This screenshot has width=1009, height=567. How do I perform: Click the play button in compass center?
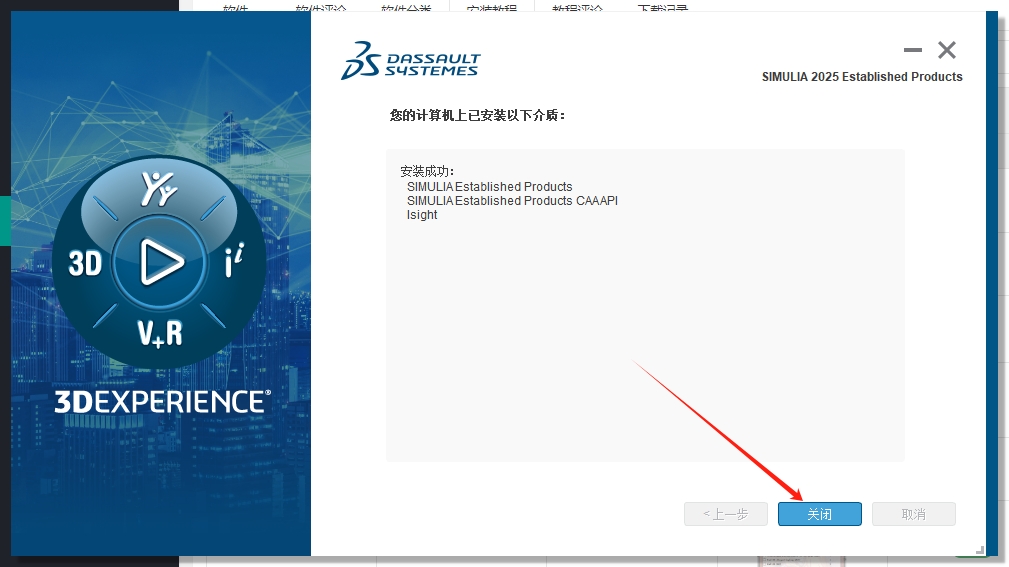pos(160,262)
